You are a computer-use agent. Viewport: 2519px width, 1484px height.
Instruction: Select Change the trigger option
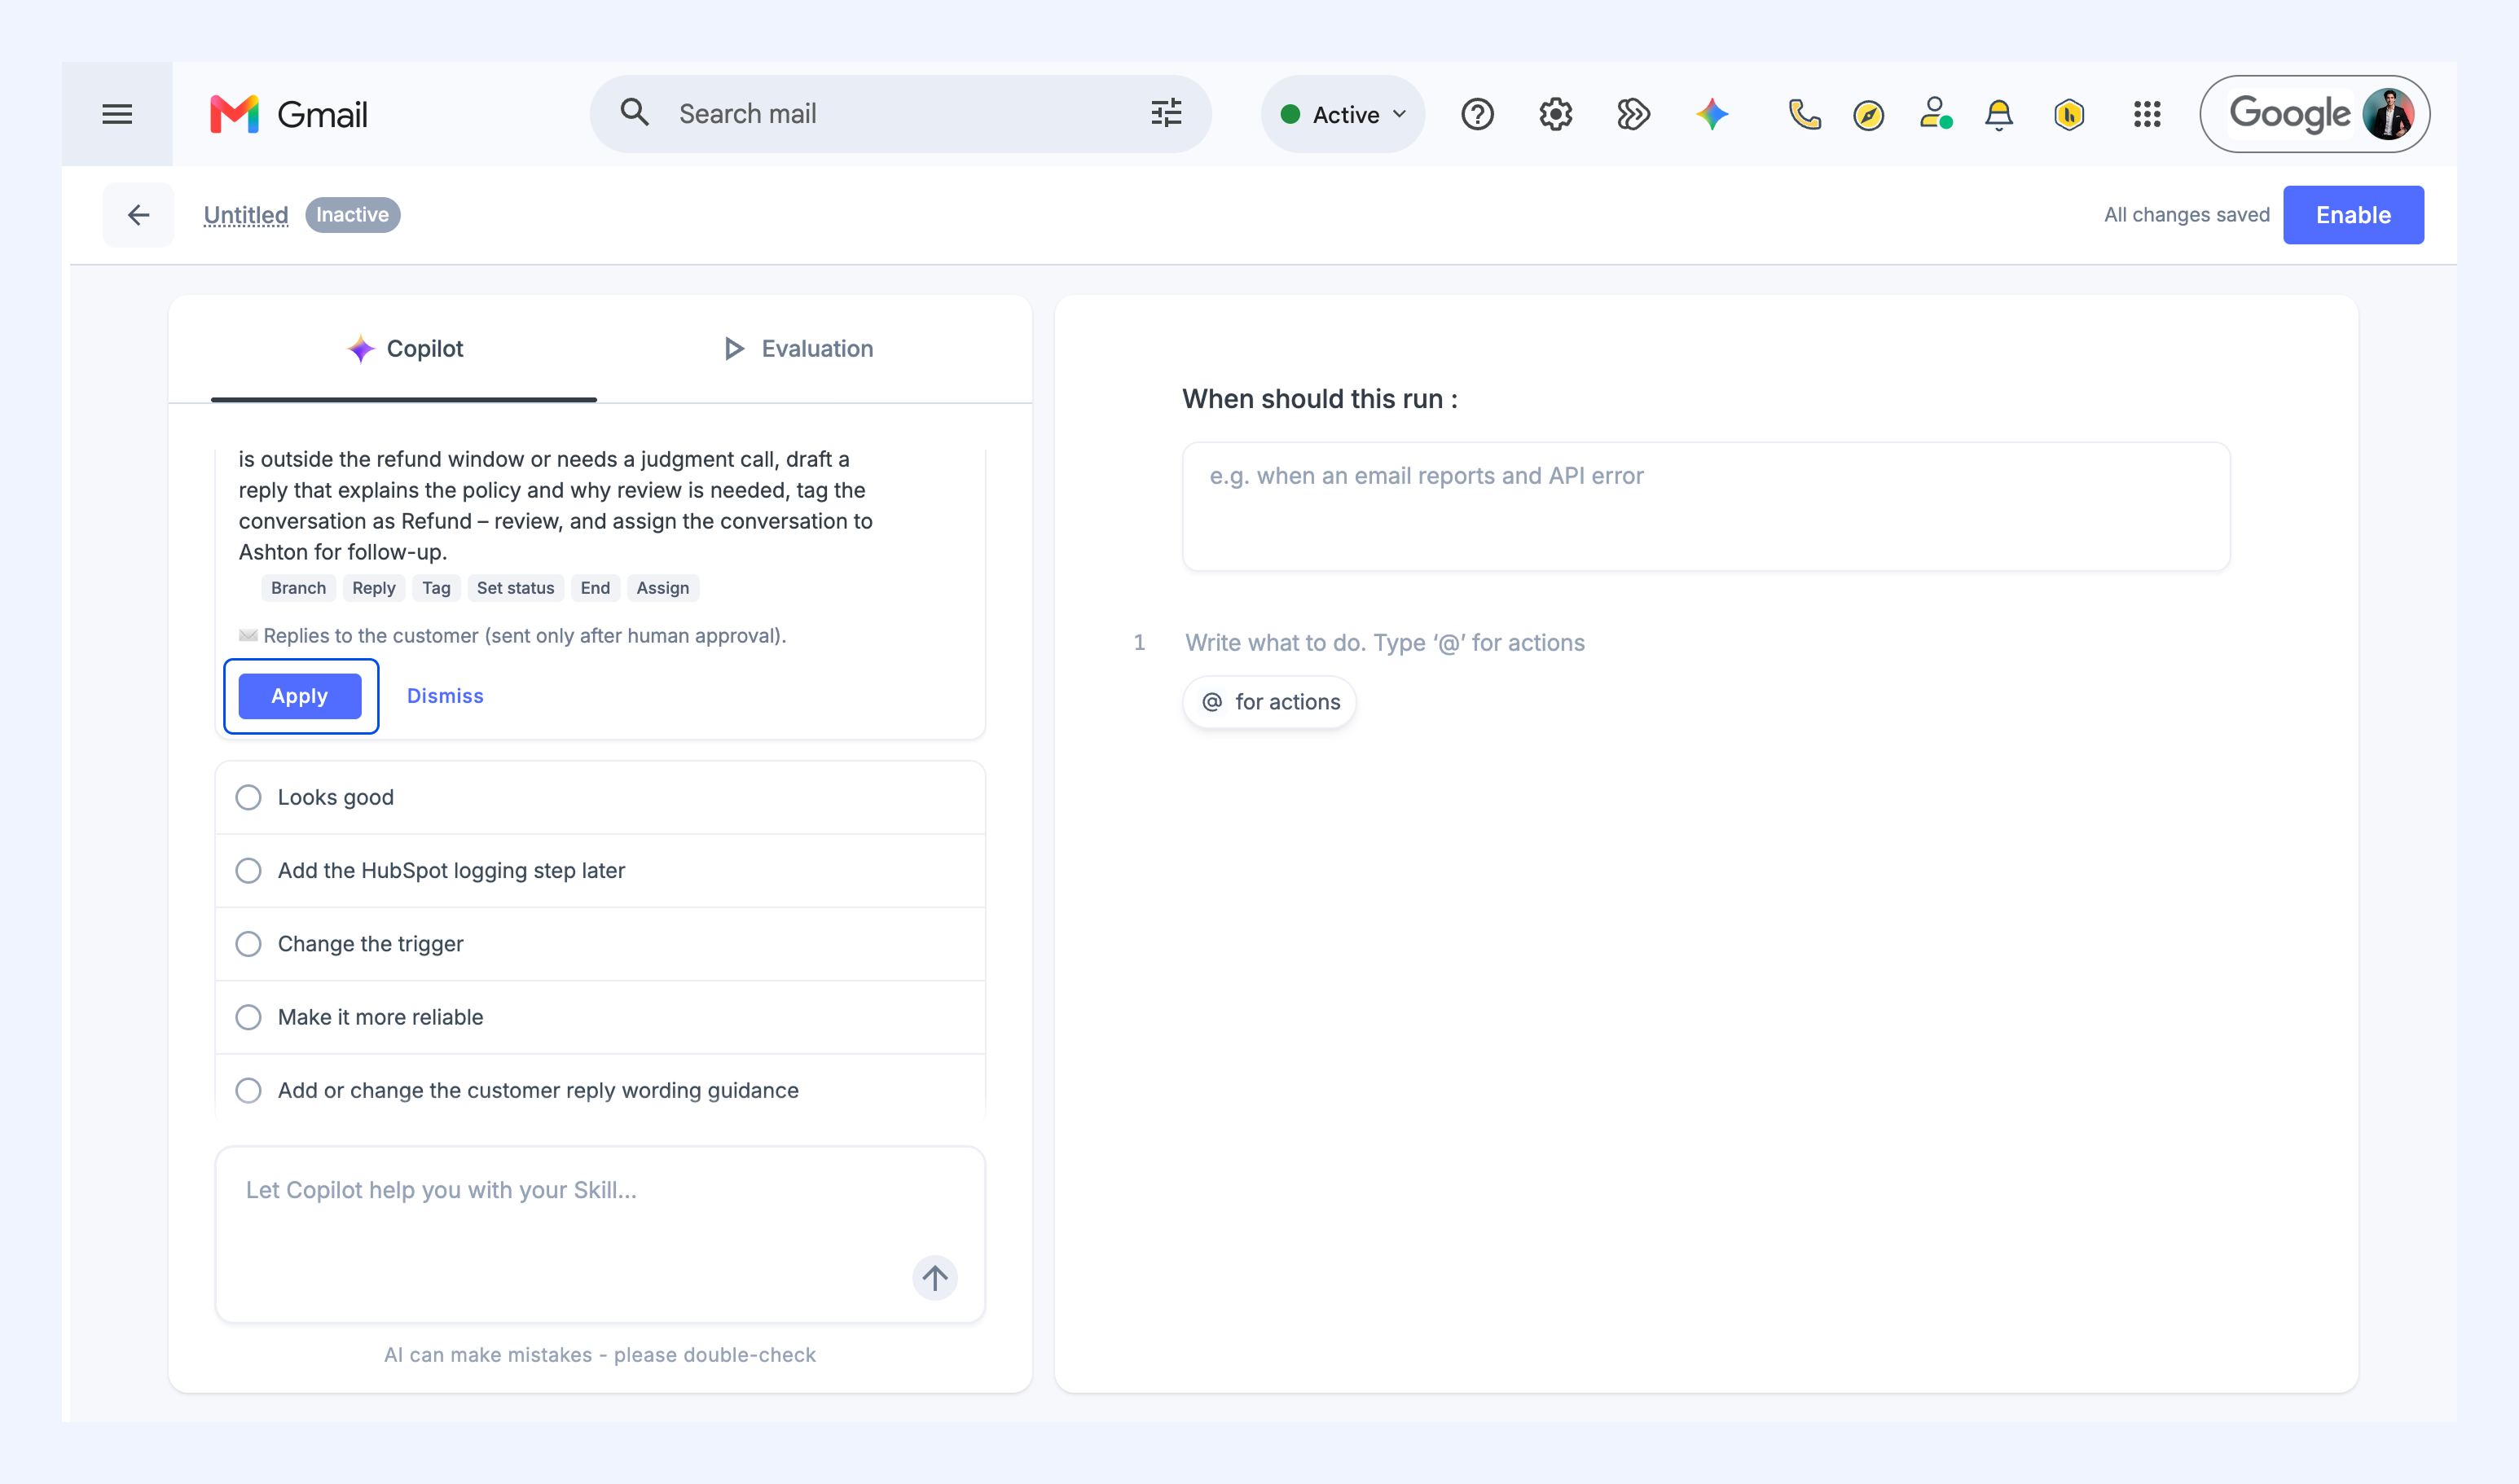pos(600,944)
